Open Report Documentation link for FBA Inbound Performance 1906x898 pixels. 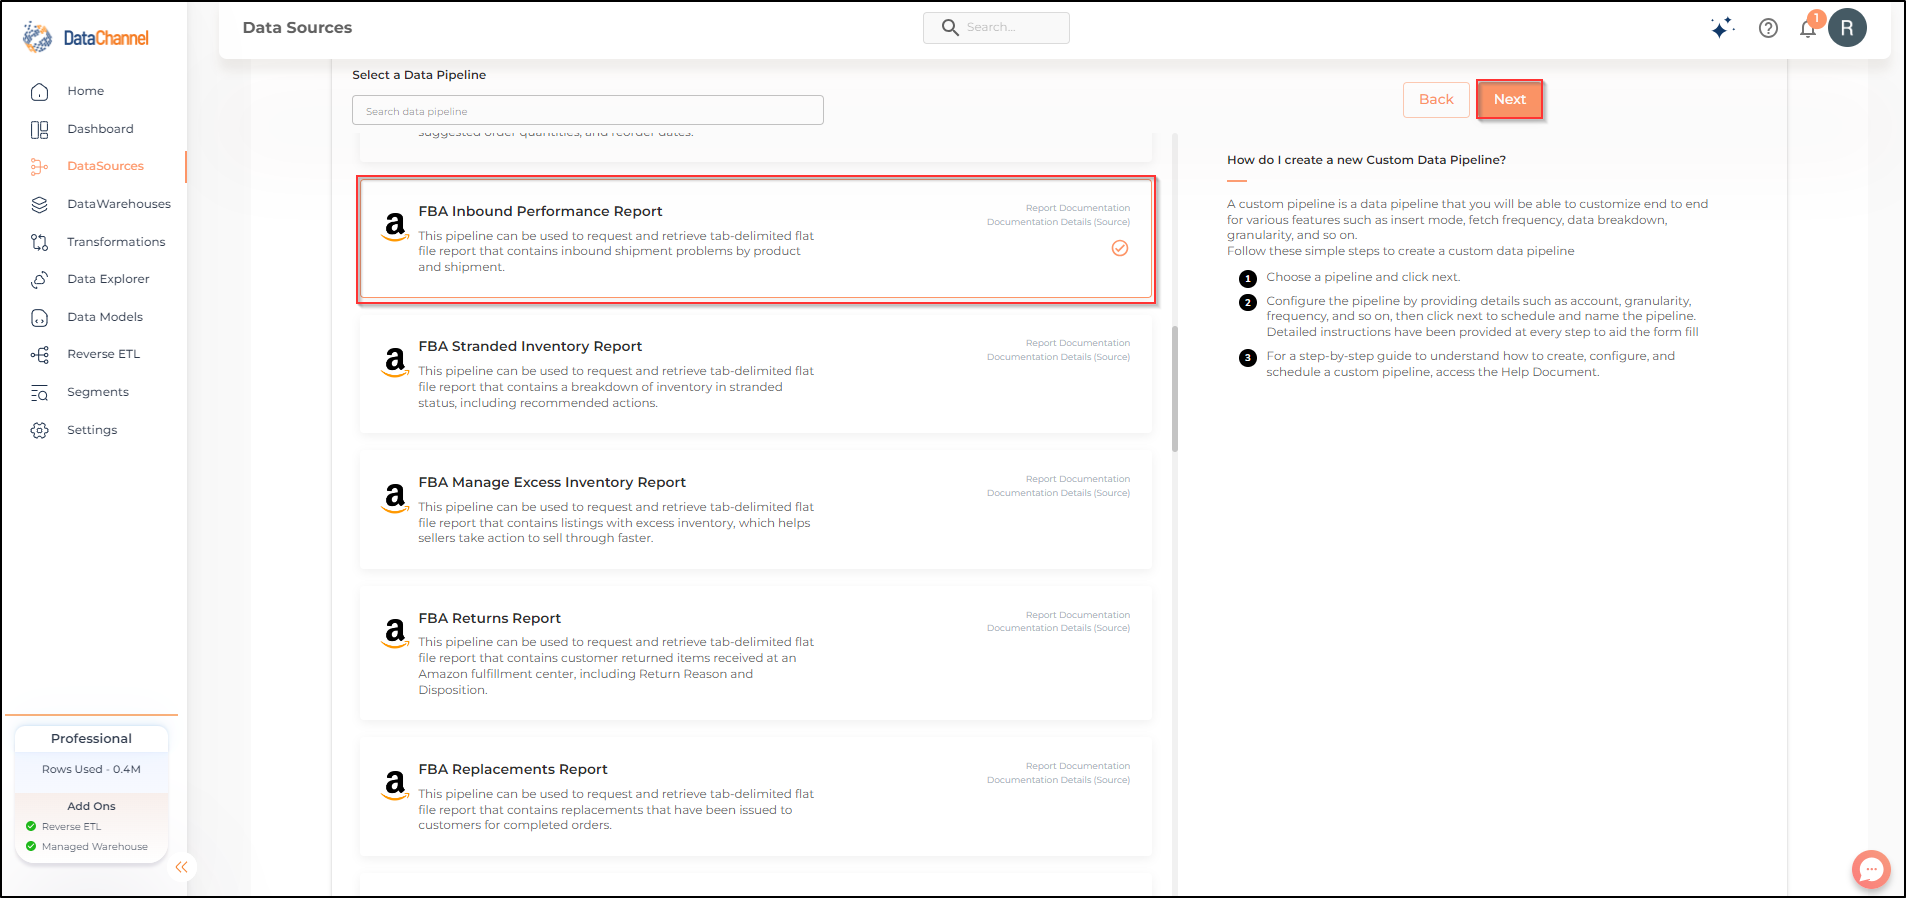coord(1078,208)
